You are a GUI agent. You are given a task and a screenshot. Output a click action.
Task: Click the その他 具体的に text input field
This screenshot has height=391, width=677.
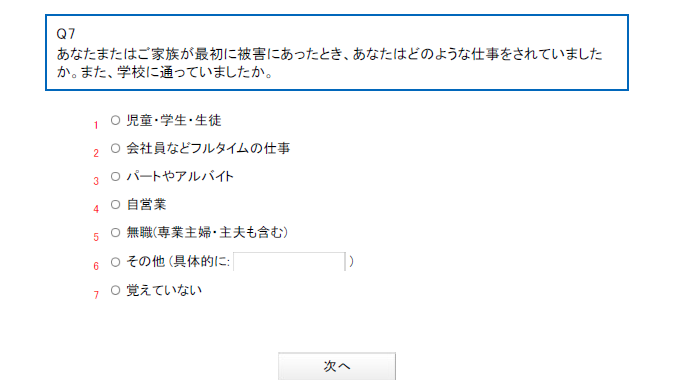(289, 262)
